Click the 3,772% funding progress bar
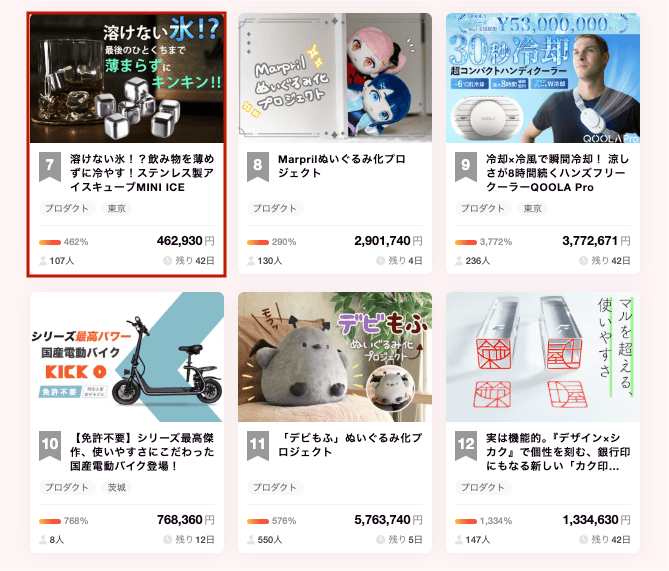The height and width of the screenshot is (571, 669). [465, 242]
